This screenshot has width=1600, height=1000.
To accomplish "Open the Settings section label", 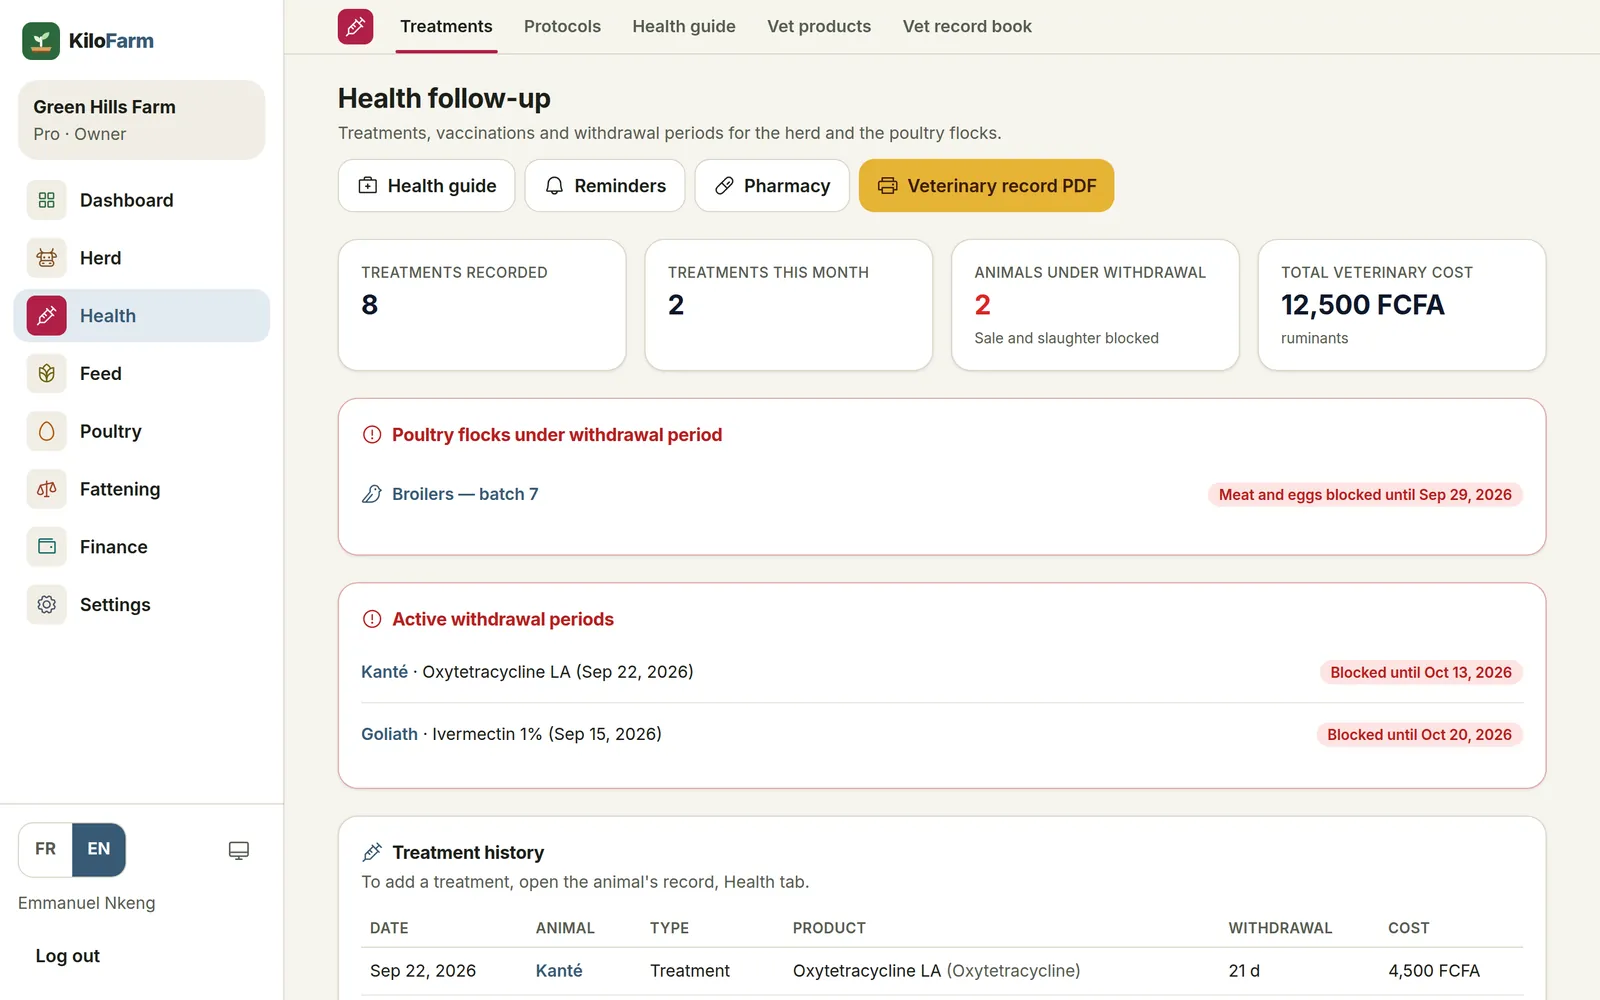I will pos(115,605).
